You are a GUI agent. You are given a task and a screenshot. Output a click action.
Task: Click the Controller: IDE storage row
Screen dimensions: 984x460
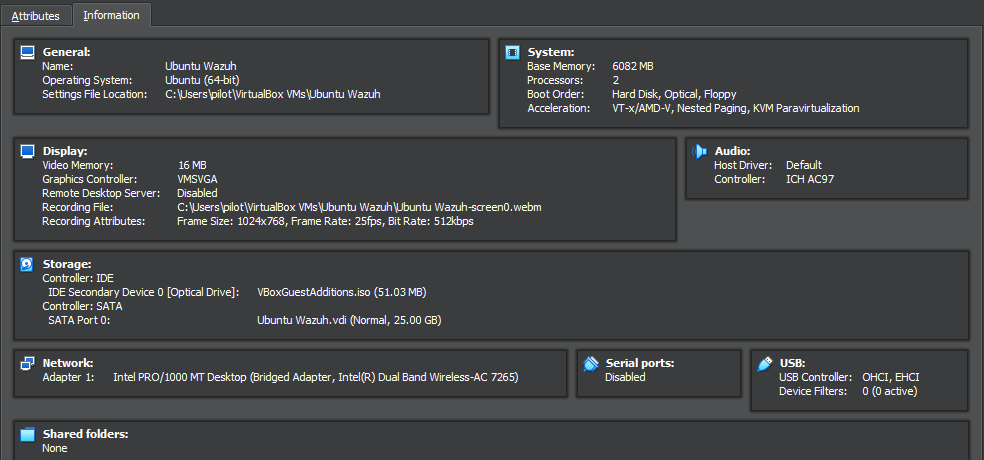click(78, 278)
